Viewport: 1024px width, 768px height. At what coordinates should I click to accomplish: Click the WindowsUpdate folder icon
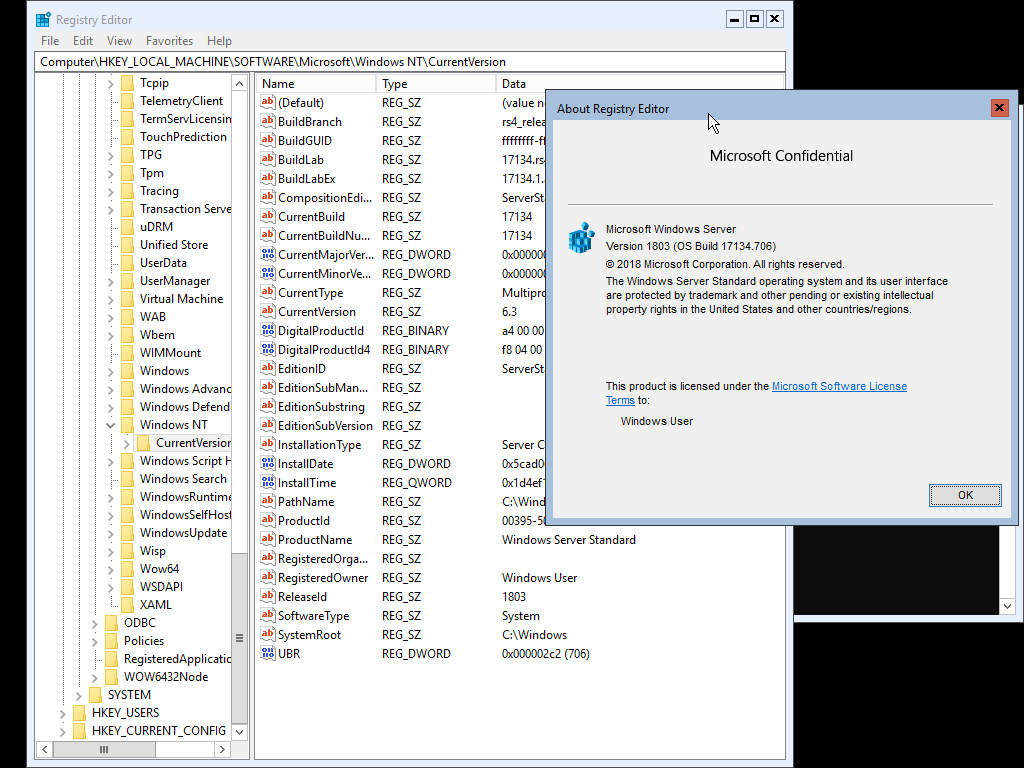(x=127, y=533)
